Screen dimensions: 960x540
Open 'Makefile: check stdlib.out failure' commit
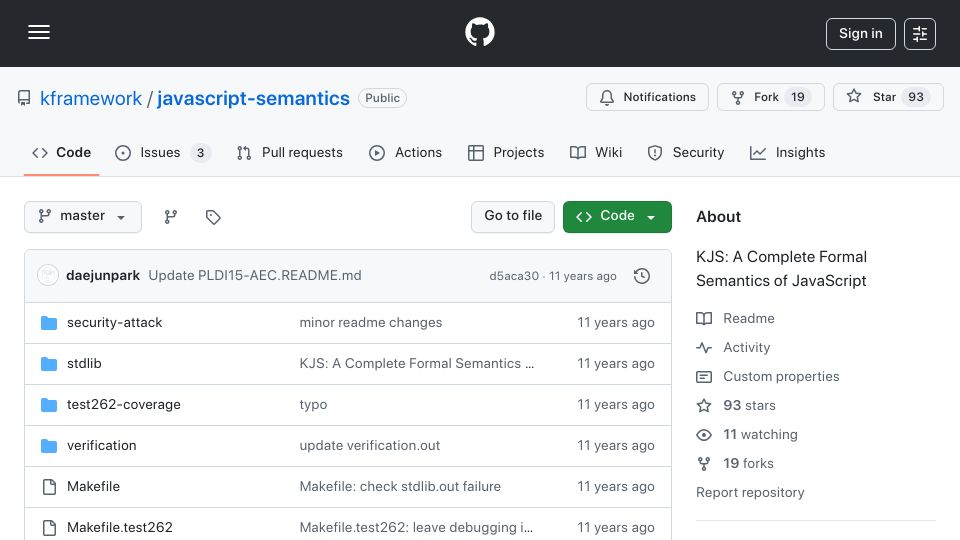[x=400, y=487]
